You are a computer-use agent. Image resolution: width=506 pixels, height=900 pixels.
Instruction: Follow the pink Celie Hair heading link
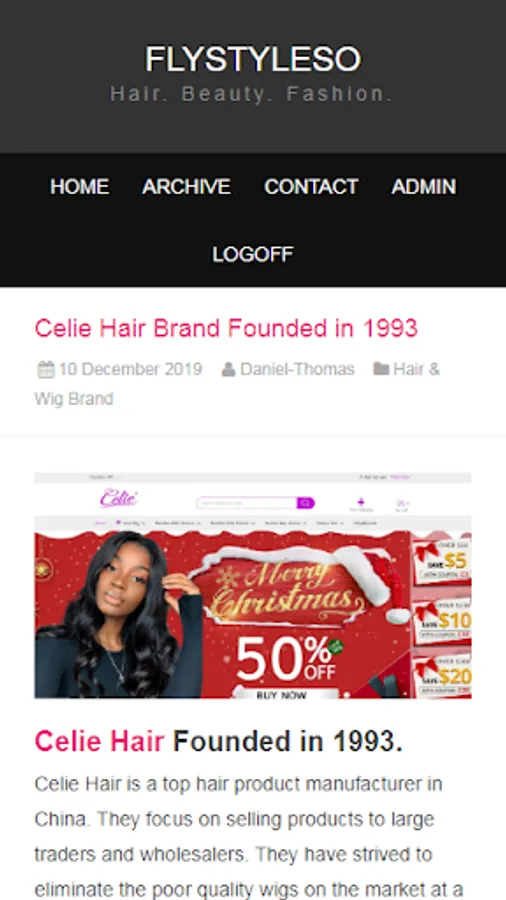tap(99, 741)
